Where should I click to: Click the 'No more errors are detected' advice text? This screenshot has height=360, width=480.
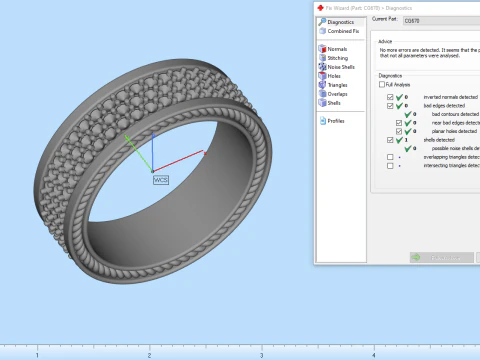[430, 53]
